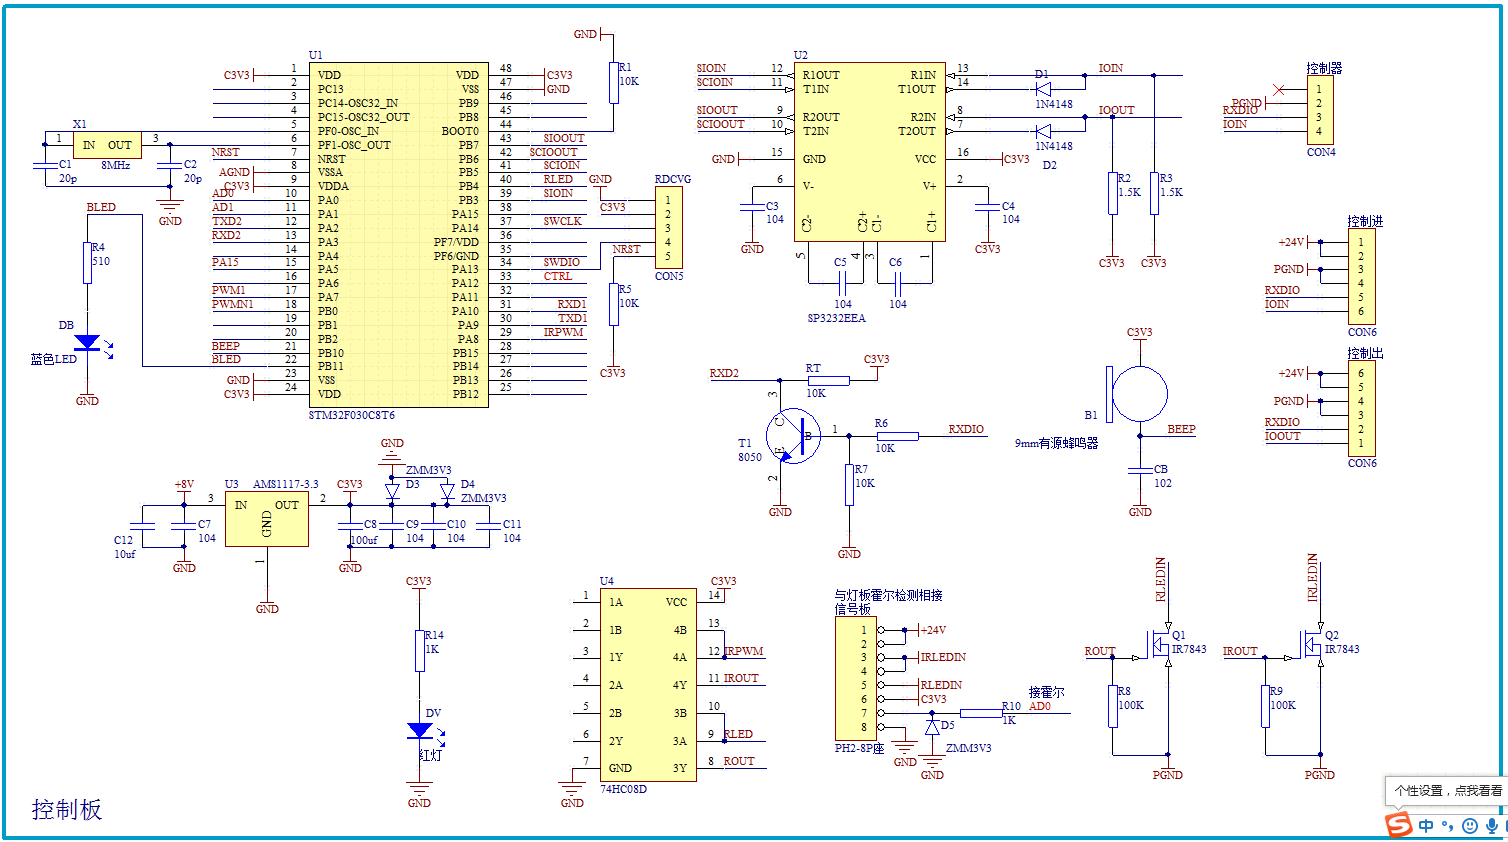Select resistor R9 100K near Q2
1508x842 pixels.
[1266, 706]
